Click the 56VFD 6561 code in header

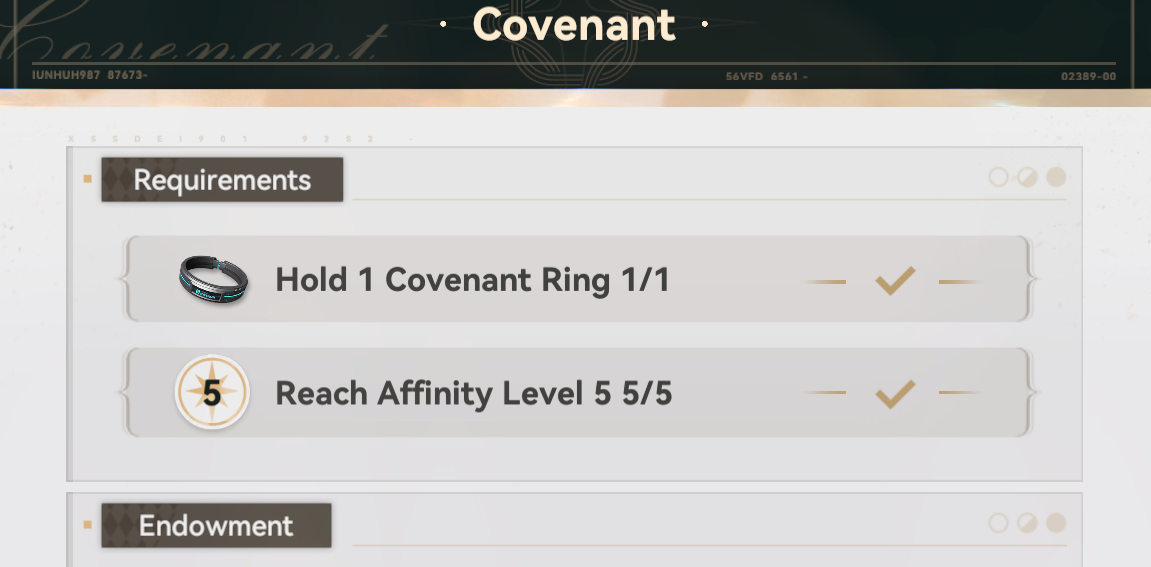point(766,76)
